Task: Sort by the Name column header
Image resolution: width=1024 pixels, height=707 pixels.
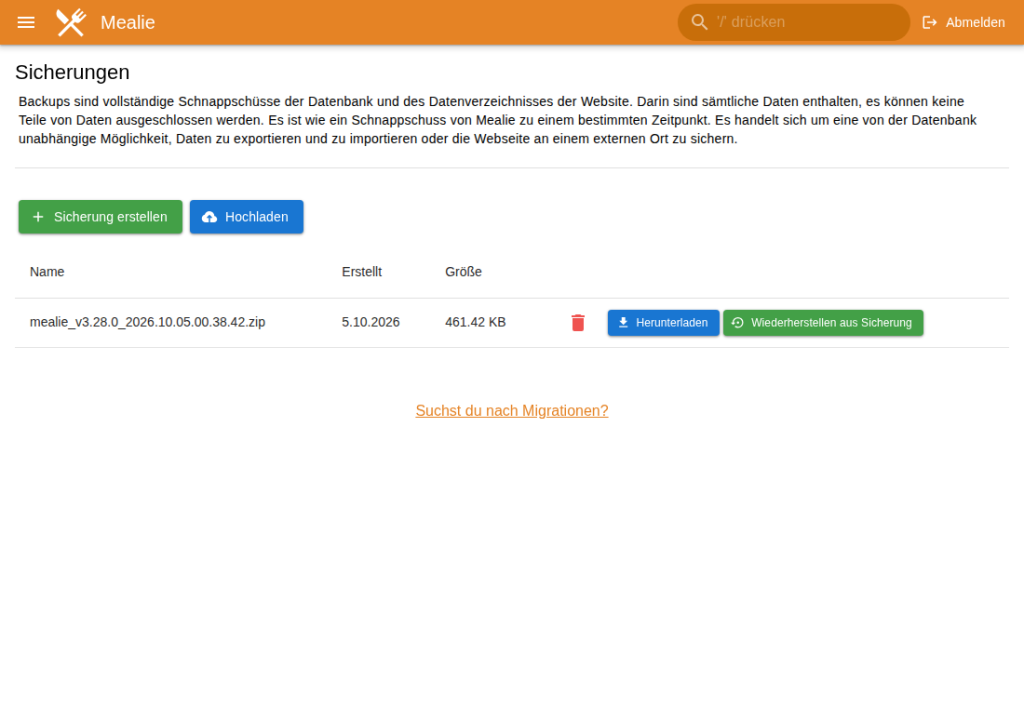Action: (x=47, y=272)
